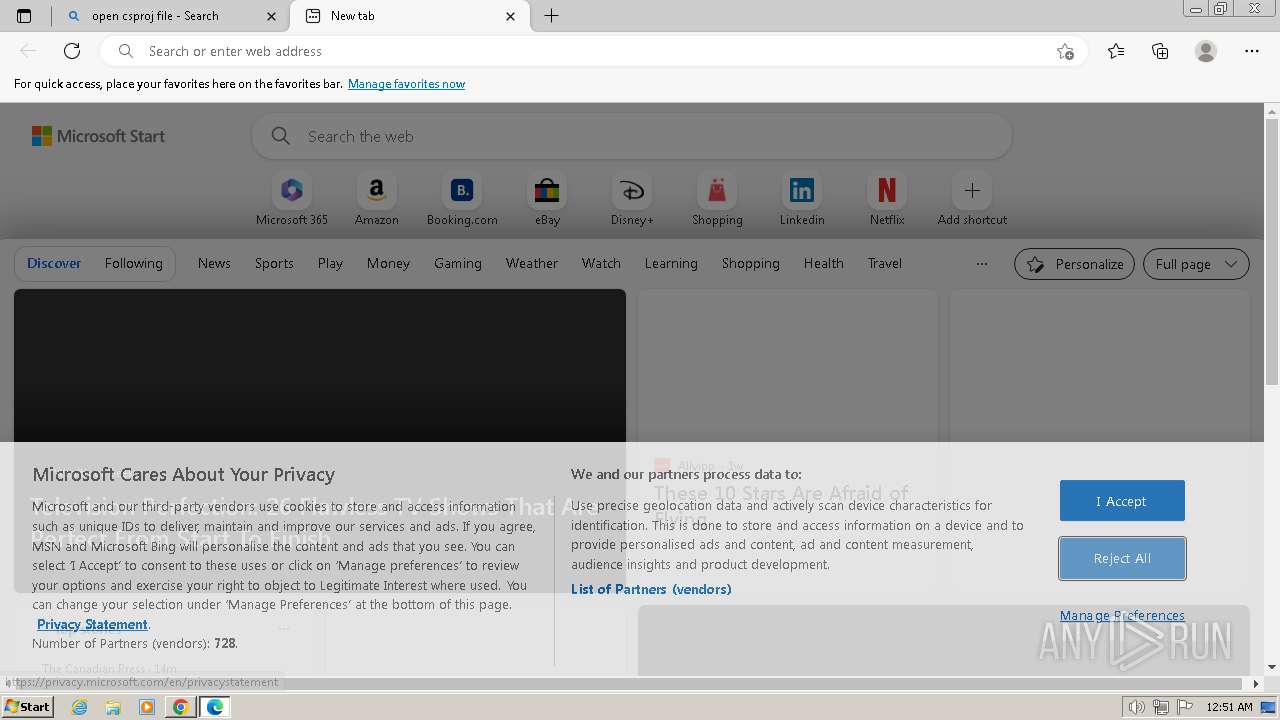This screenshot has height=720, width=1280.
Task: Open Chrome from taskbar
Action: pos(180,707)
